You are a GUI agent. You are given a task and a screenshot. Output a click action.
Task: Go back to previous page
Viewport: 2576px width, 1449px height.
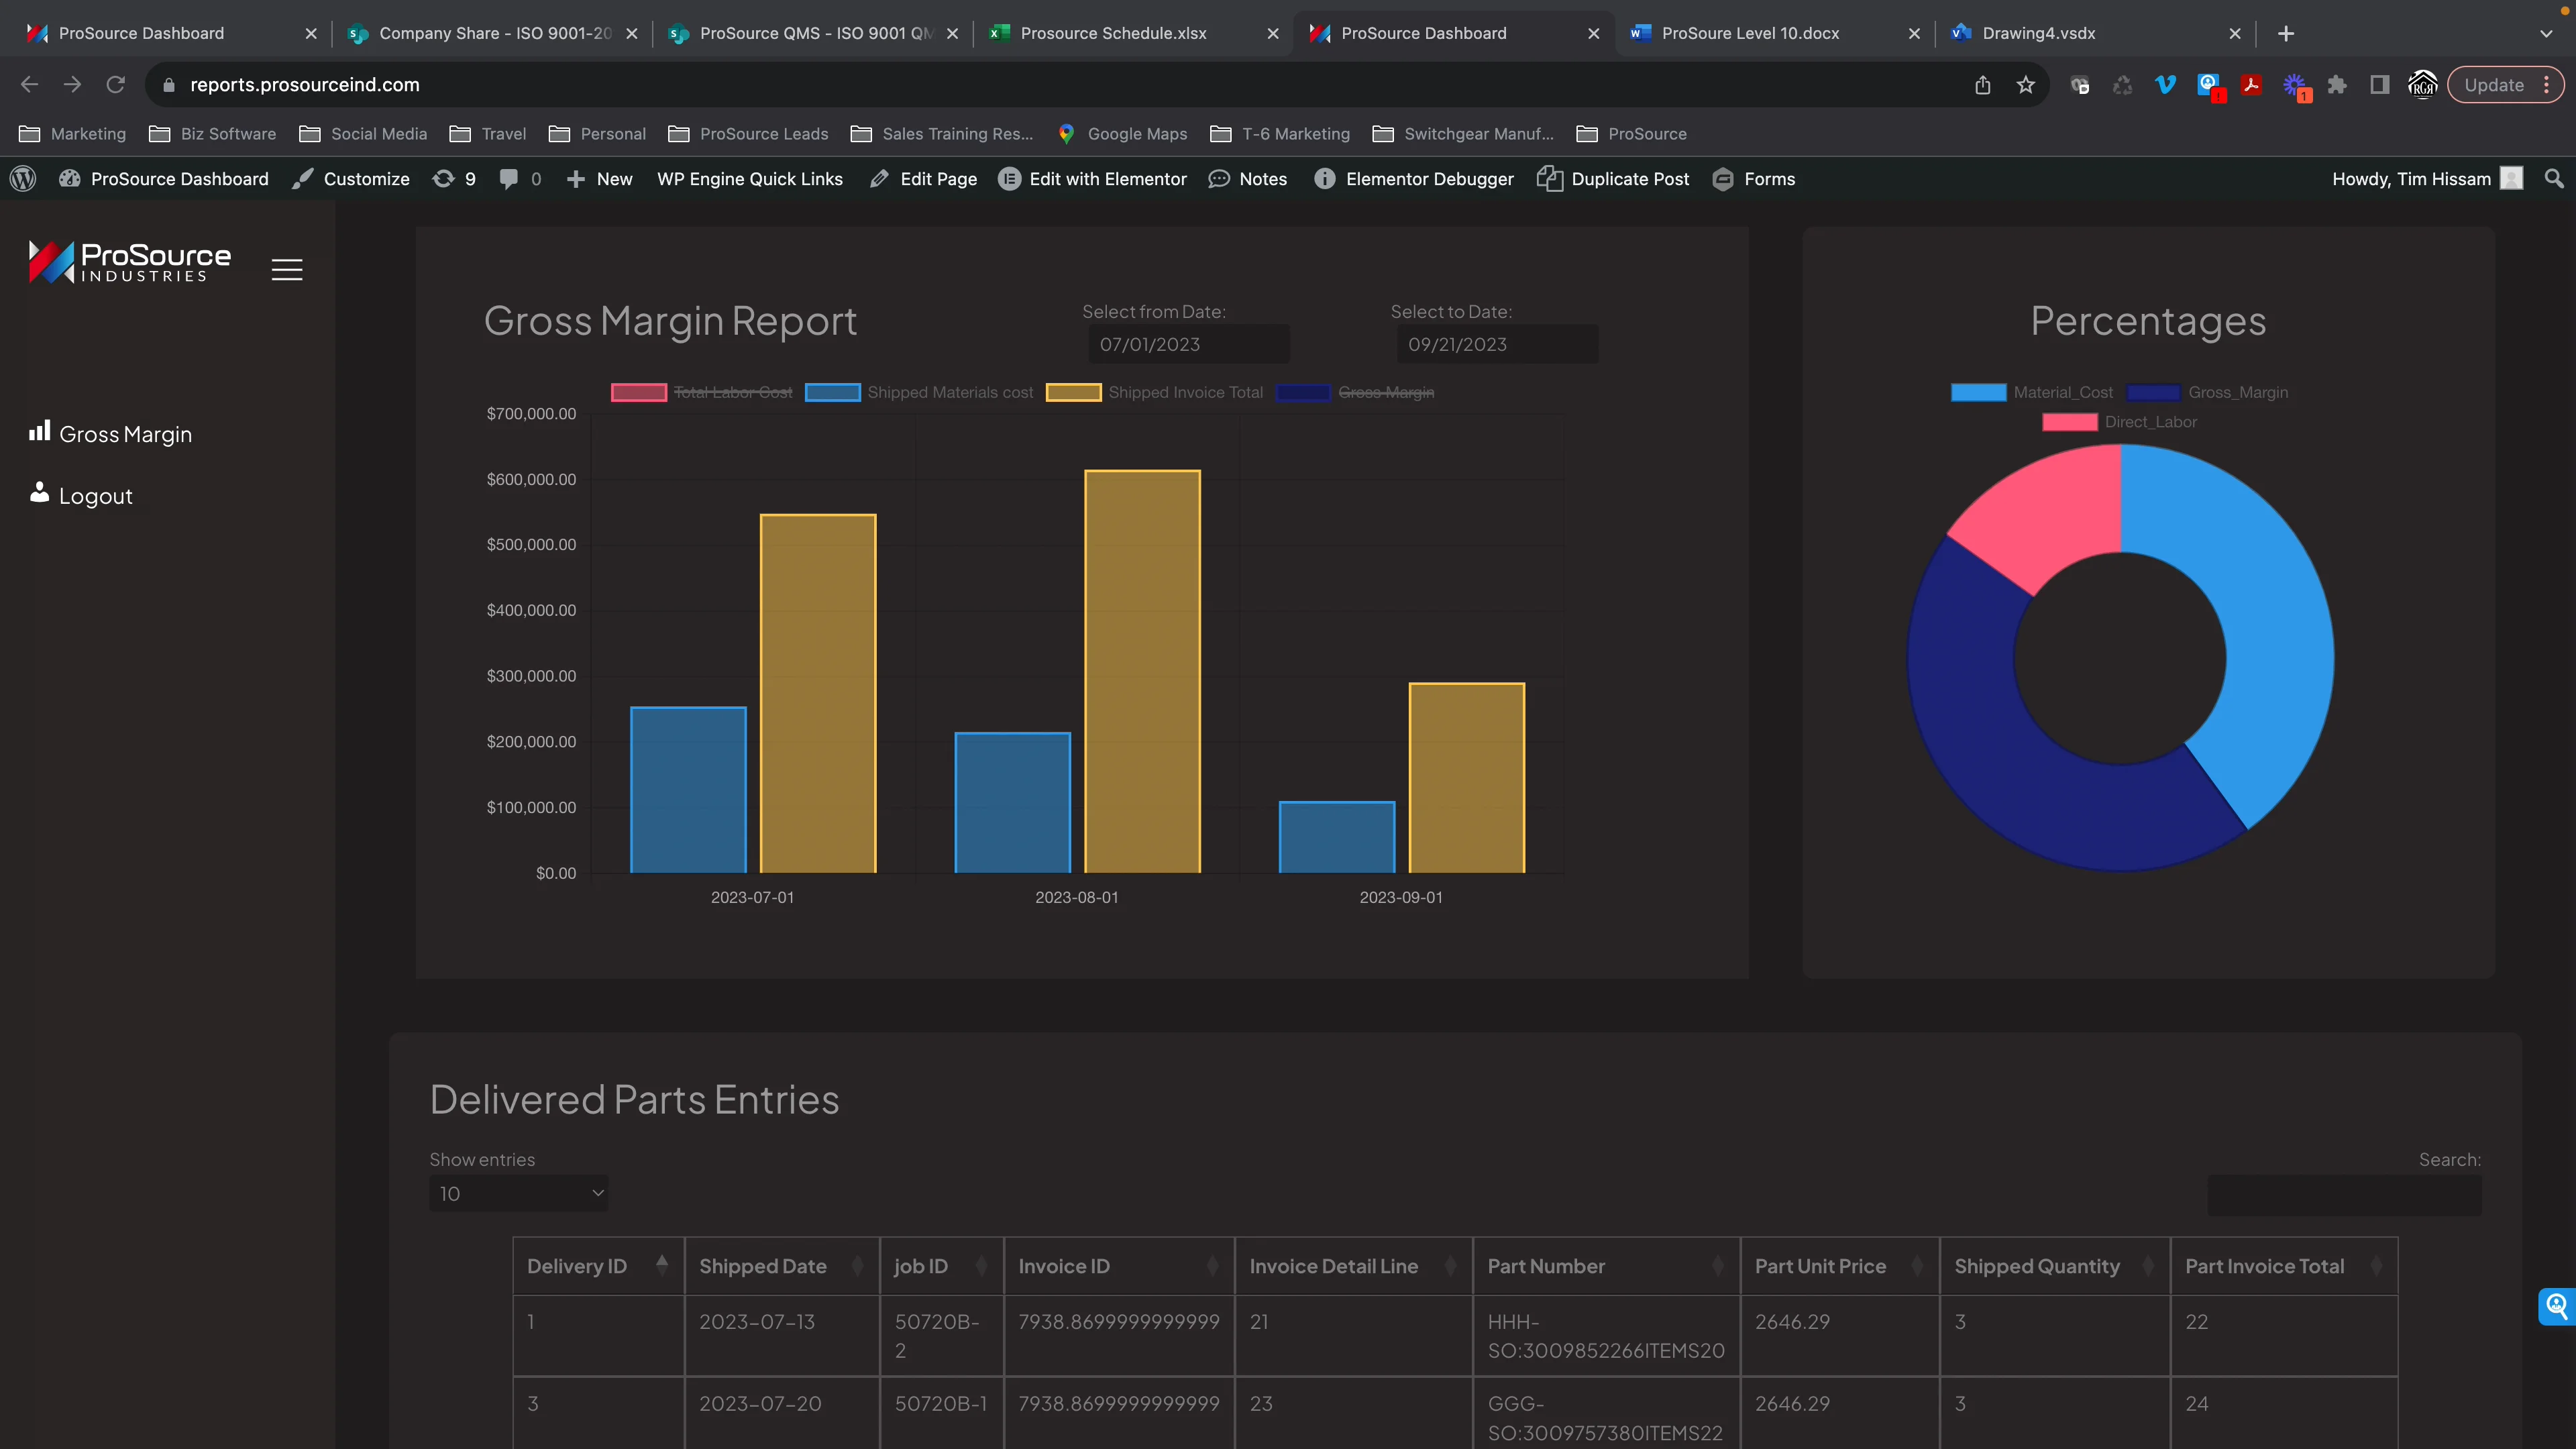[x=30, y=85]
